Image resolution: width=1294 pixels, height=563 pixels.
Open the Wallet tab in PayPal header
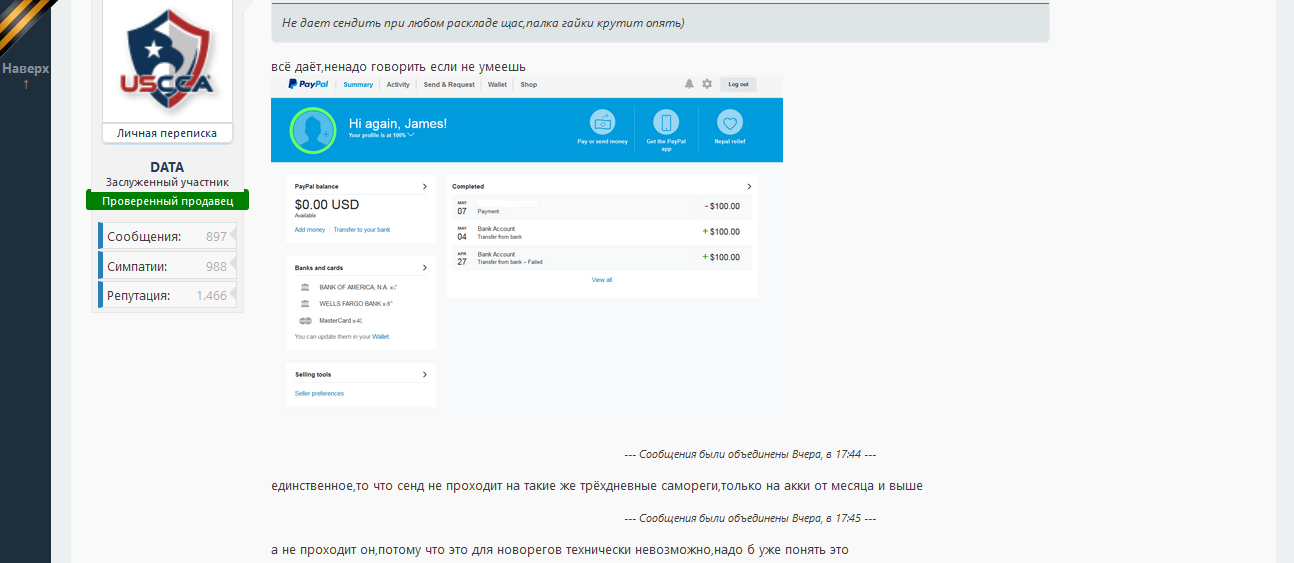click(497, 85)
